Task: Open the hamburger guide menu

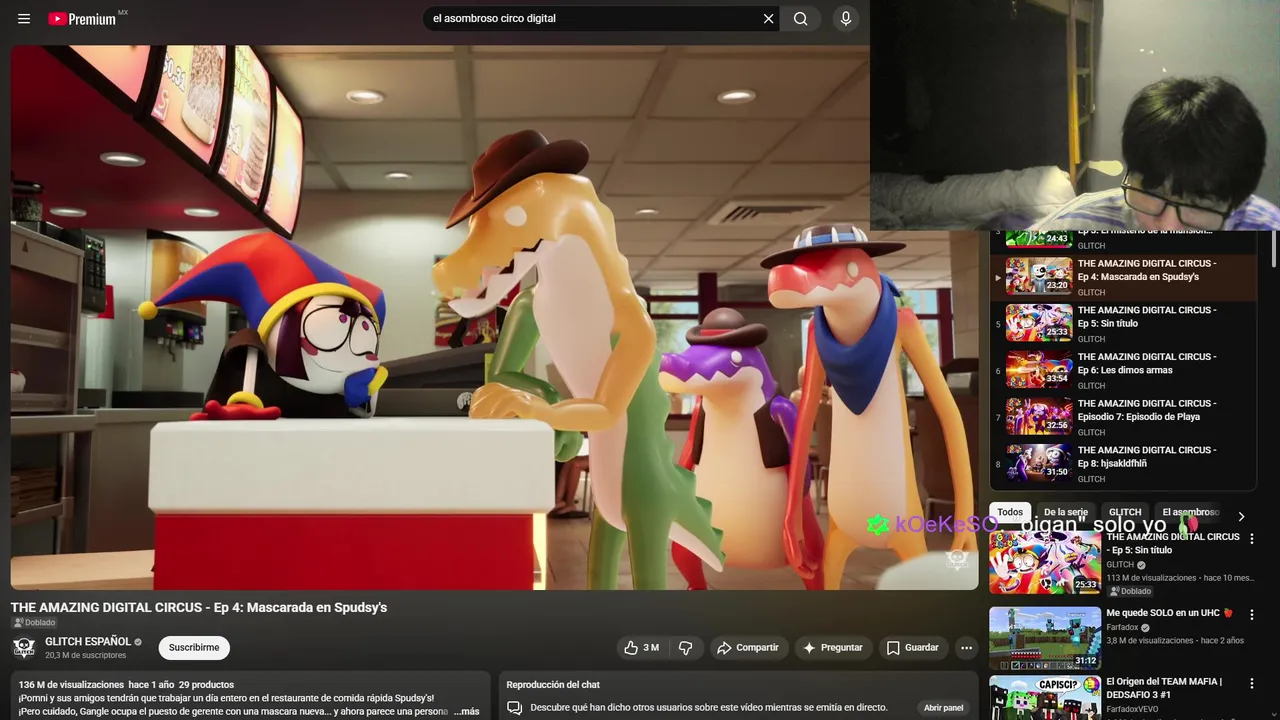Action: pyautogui.click(x=24, y=18)
